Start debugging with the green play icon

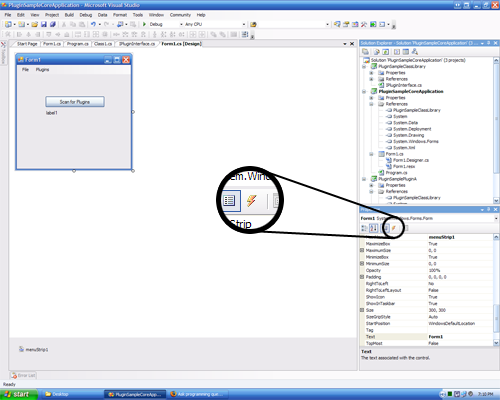coord(144,24)
